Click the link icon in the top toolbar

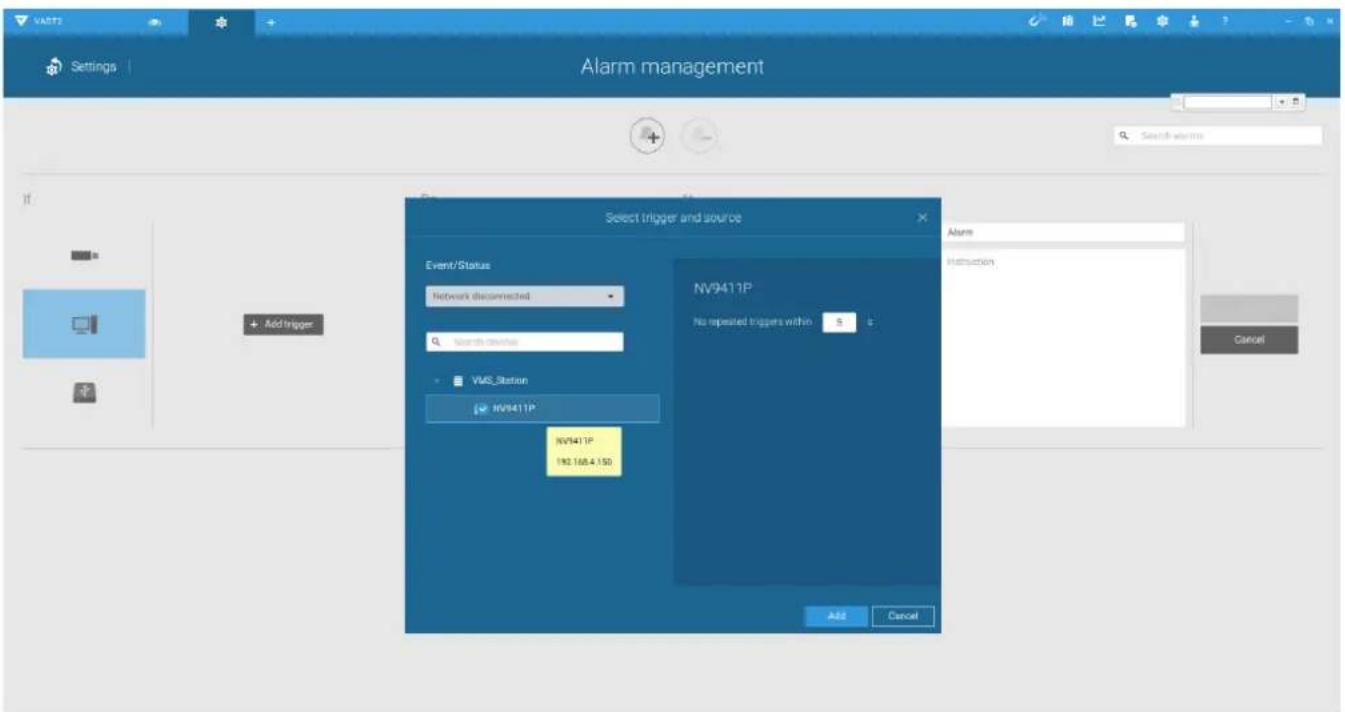(x=1038, y=21)
